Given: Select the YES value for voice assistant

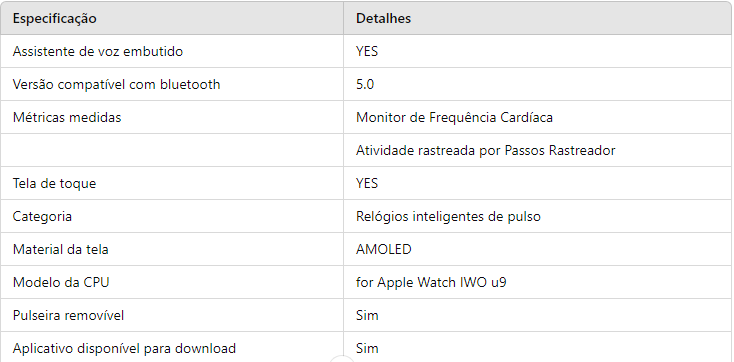Looking at the screenshot, I should pos(367,51).
